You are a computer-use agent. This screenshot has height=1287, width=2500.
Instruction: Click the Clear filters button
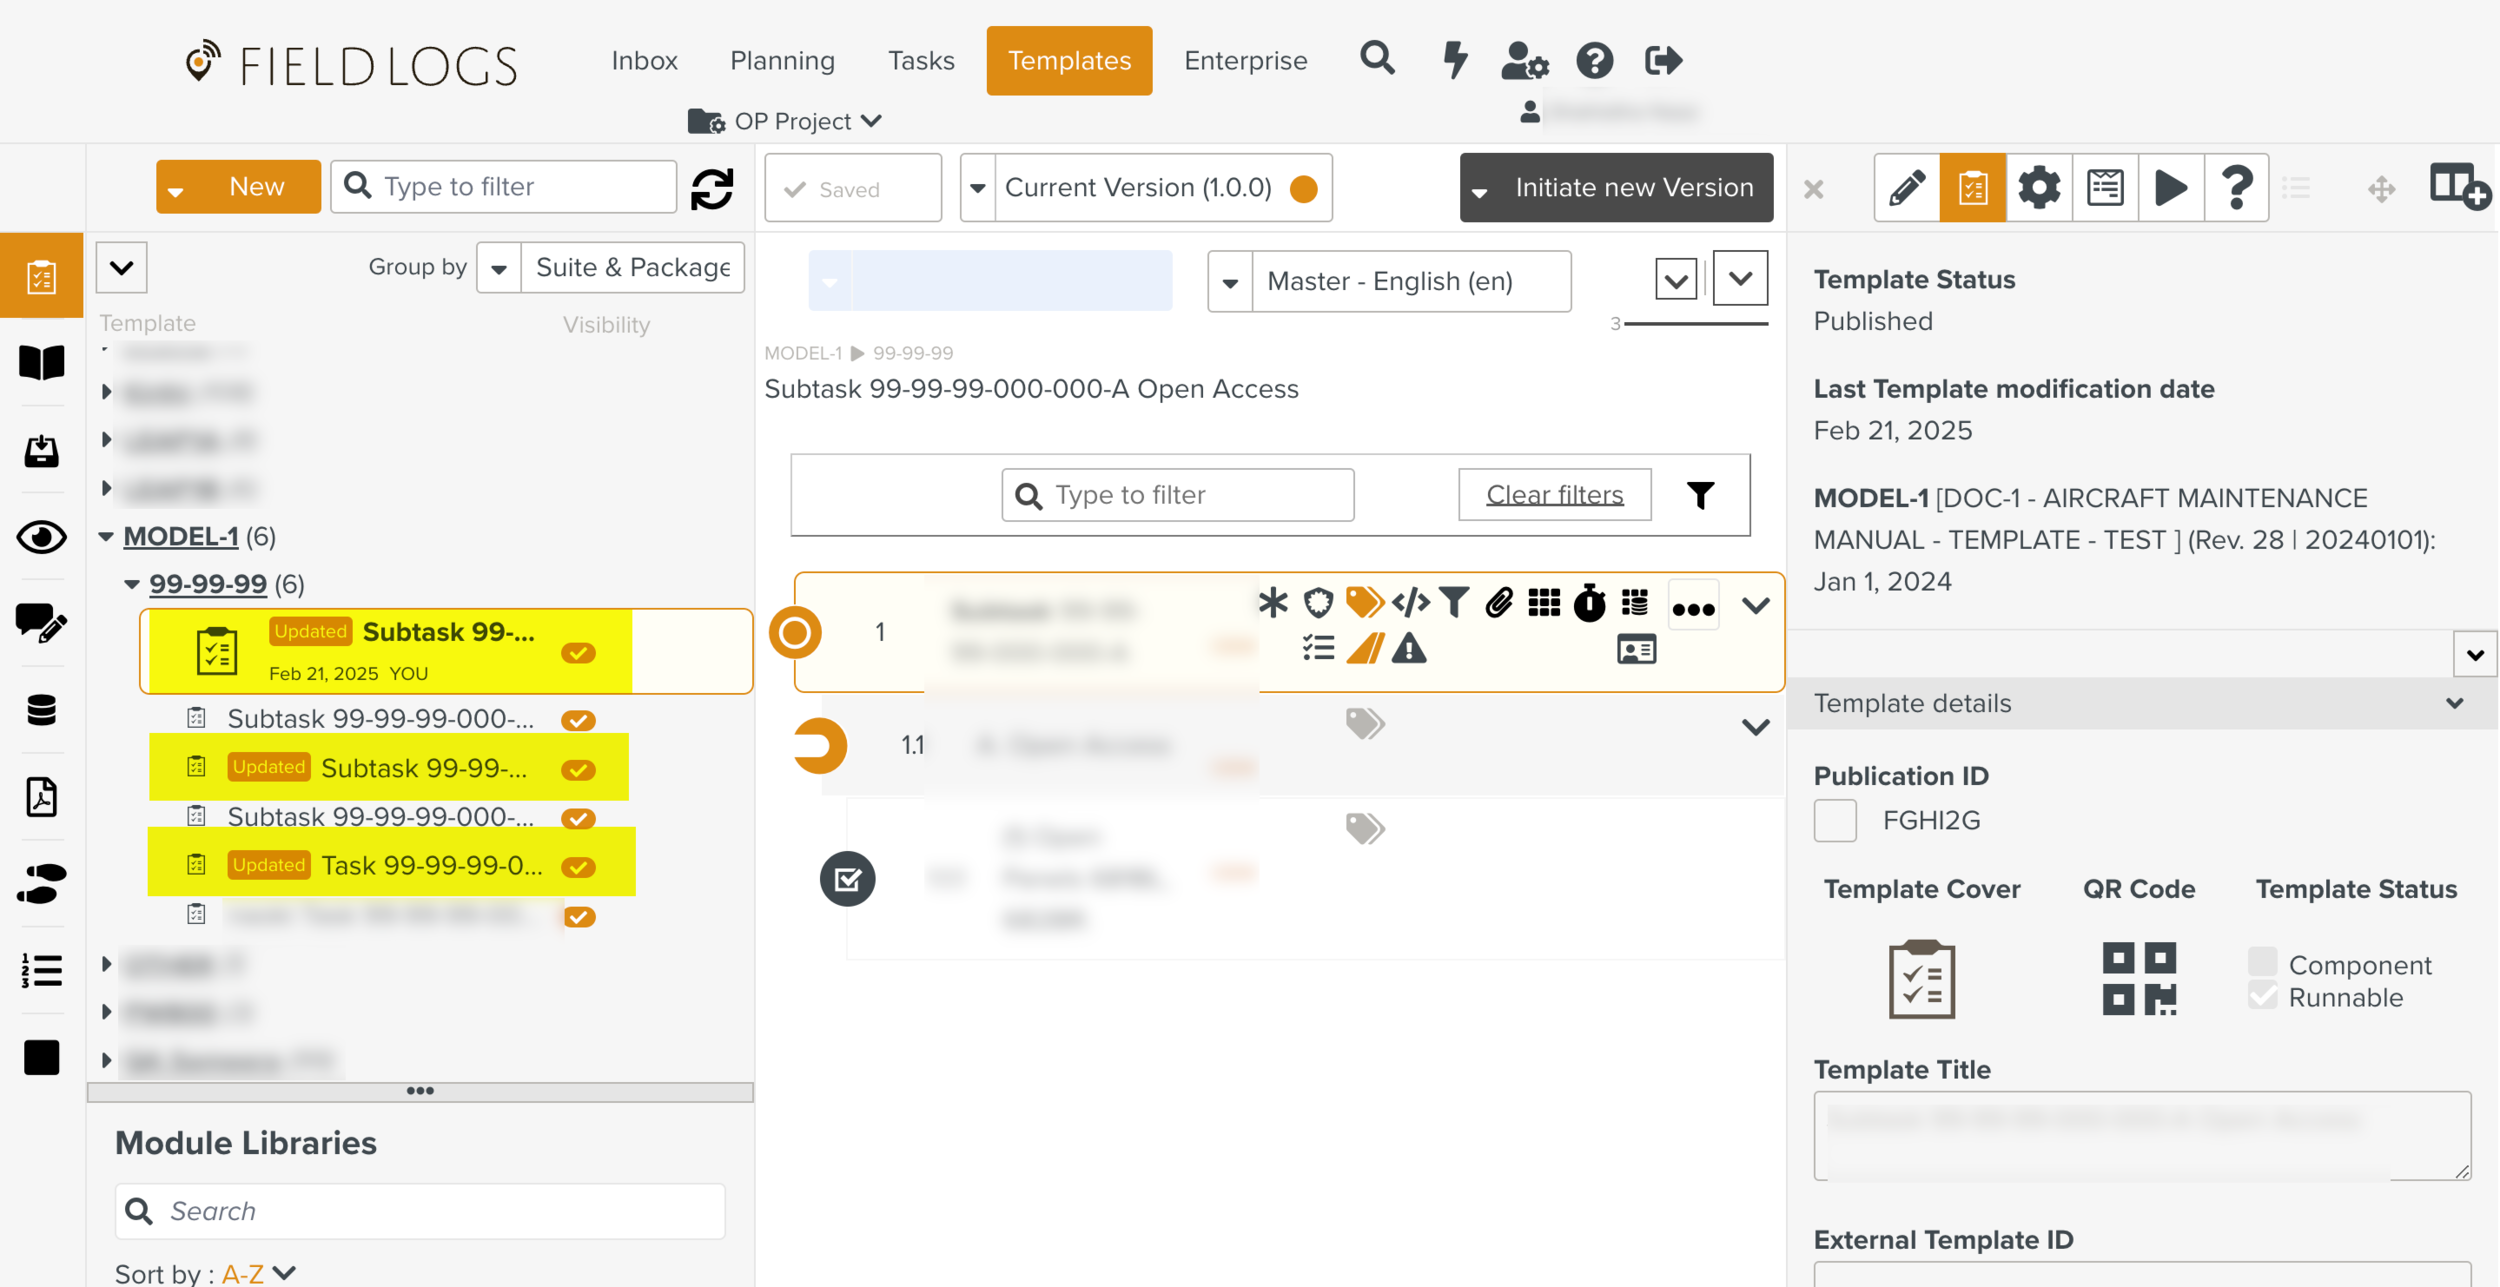pos(1554,495)
